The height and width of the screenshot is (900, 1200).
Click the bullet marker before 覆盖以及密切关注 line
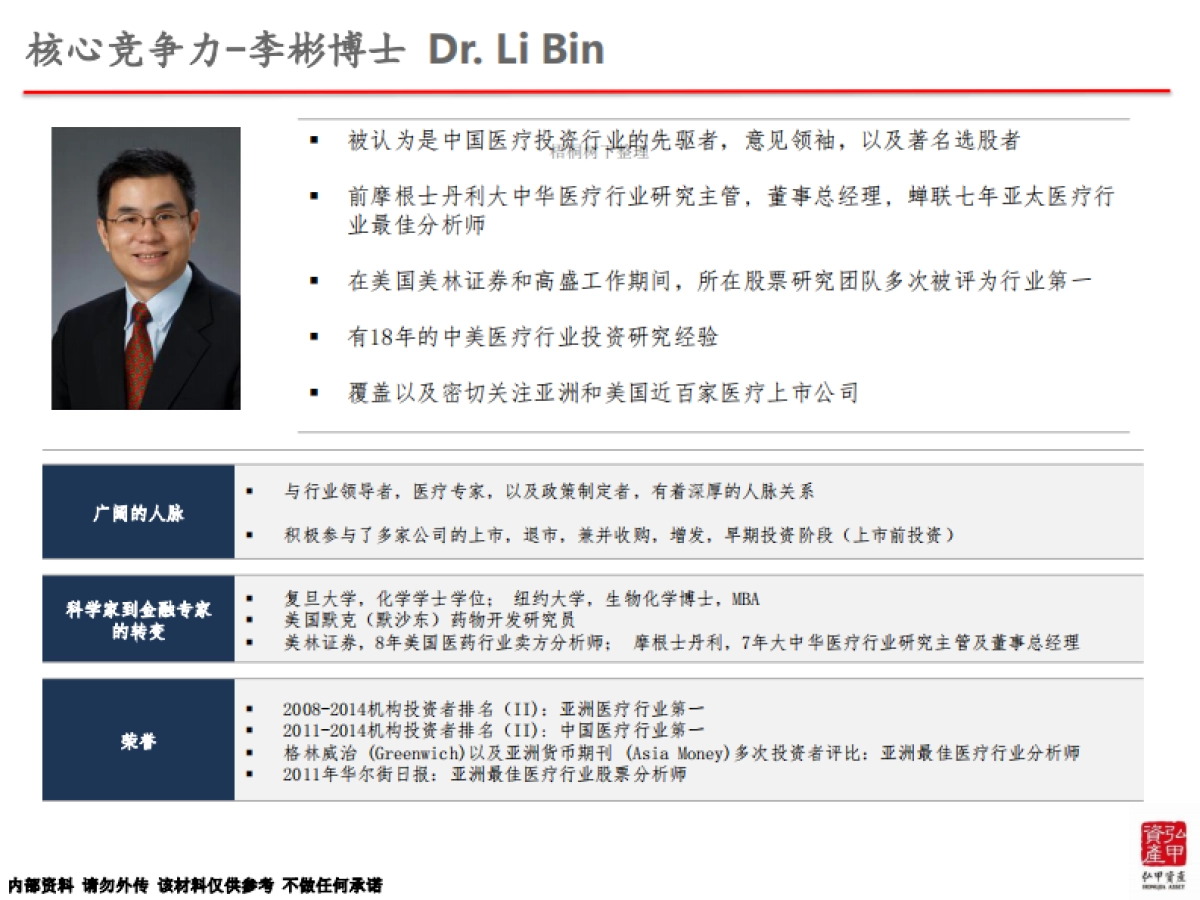[x=312, y=392]
